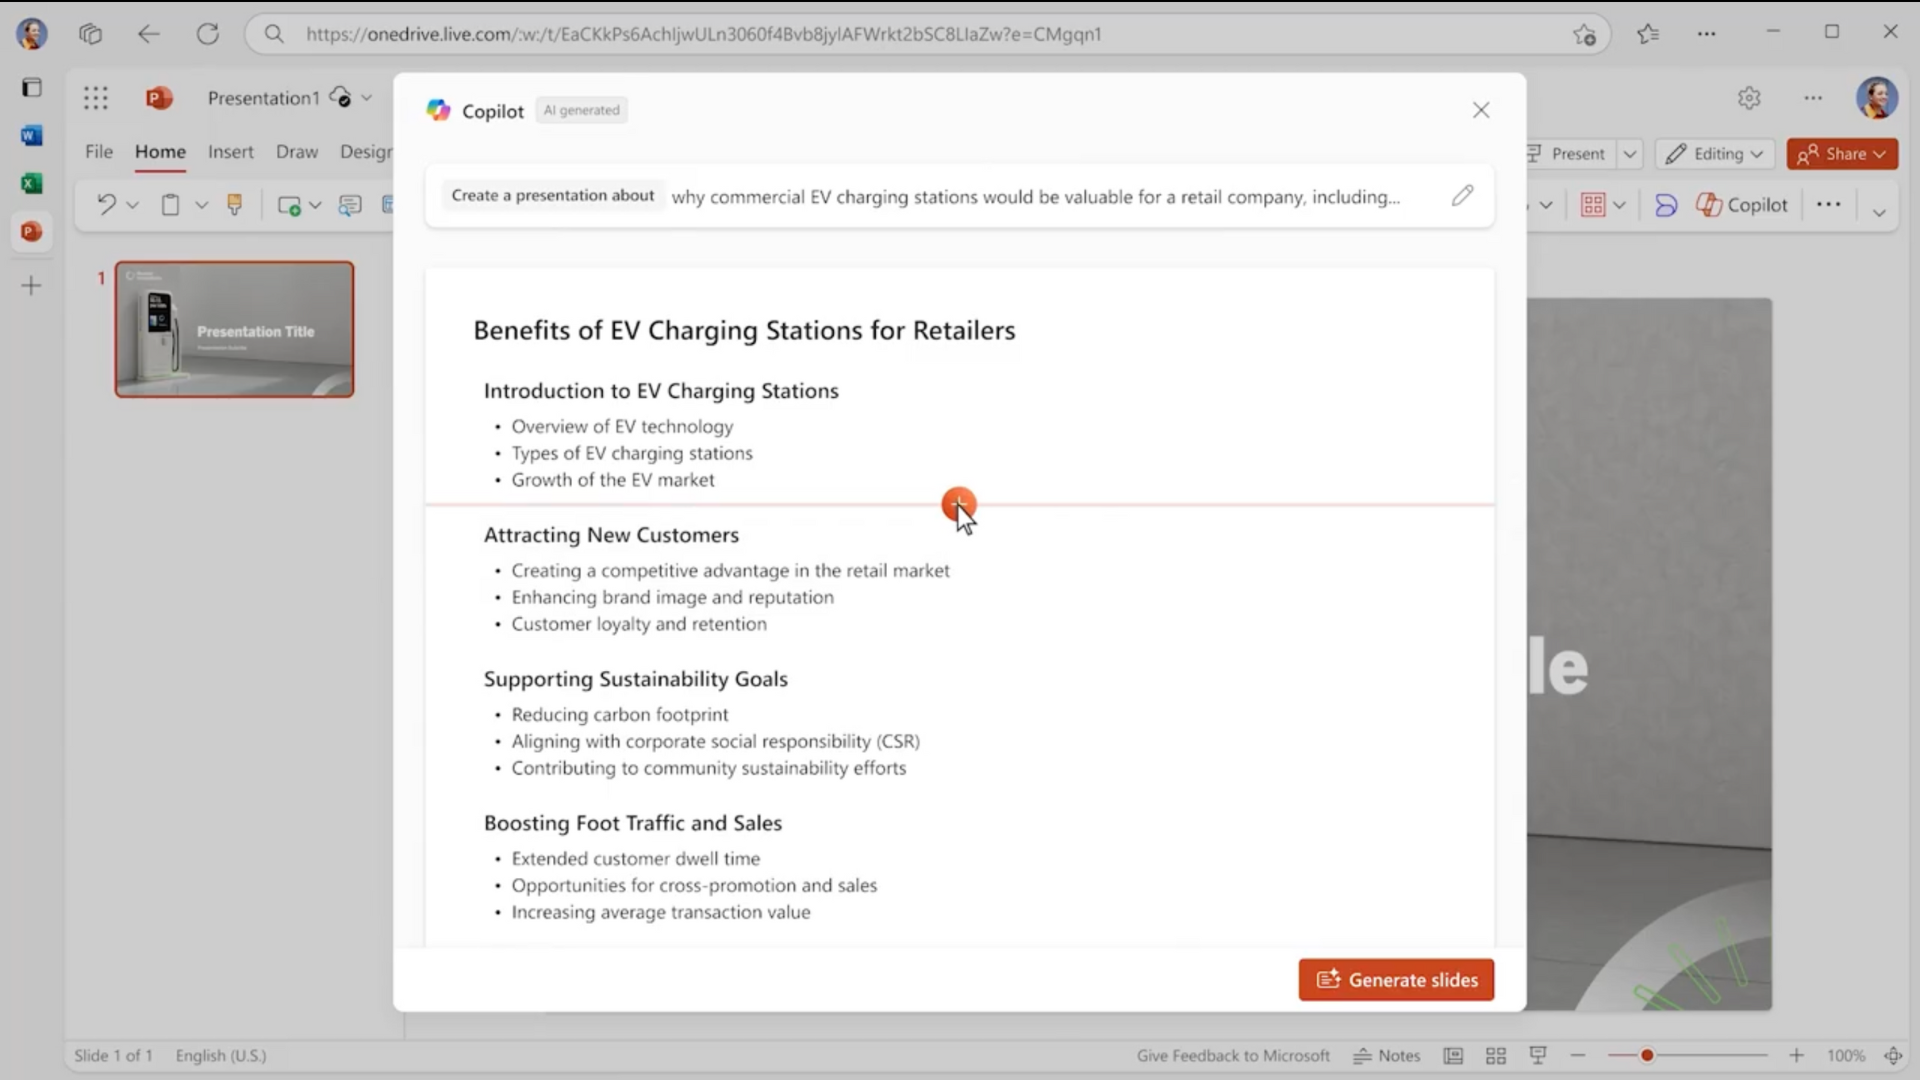
Task: Toggle the favorites star in the address bar
Action: [x=1585, y=34]
